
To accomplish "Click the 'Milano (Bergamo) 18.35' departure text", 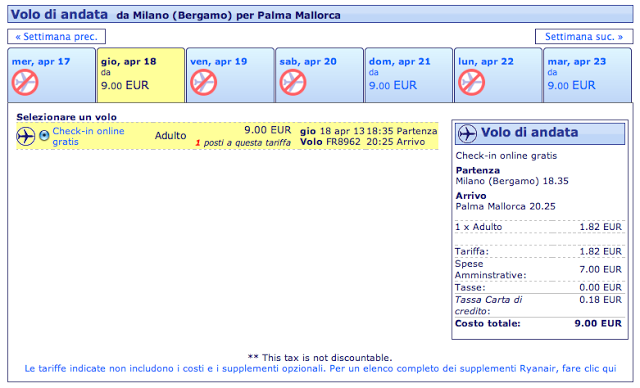I will pos(512,181).
